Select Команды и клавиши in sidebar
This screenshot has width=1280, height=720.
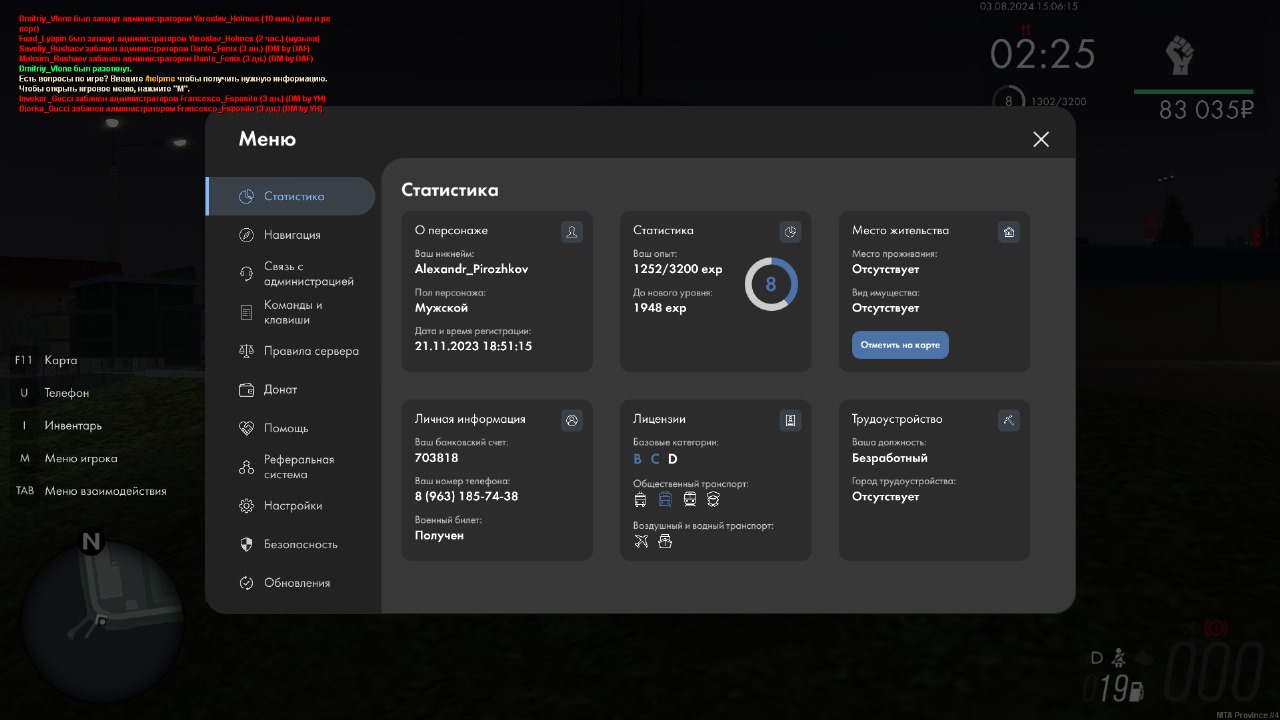[x=291, y=312]
